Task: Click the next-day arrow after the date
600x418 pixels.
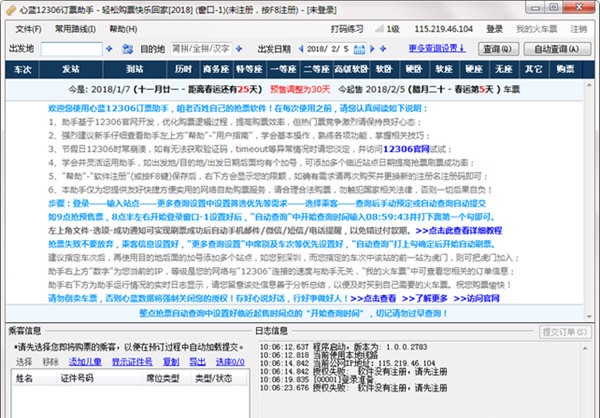Action: pos(372,49)
